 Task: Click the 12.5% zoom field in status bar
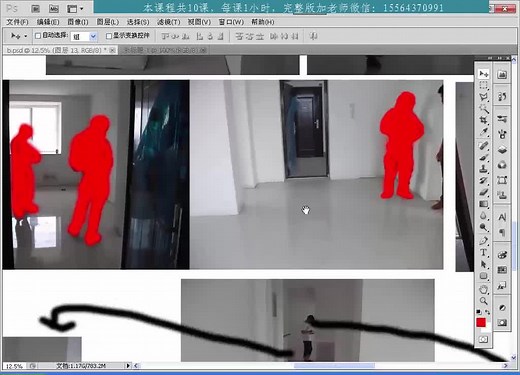14,366
